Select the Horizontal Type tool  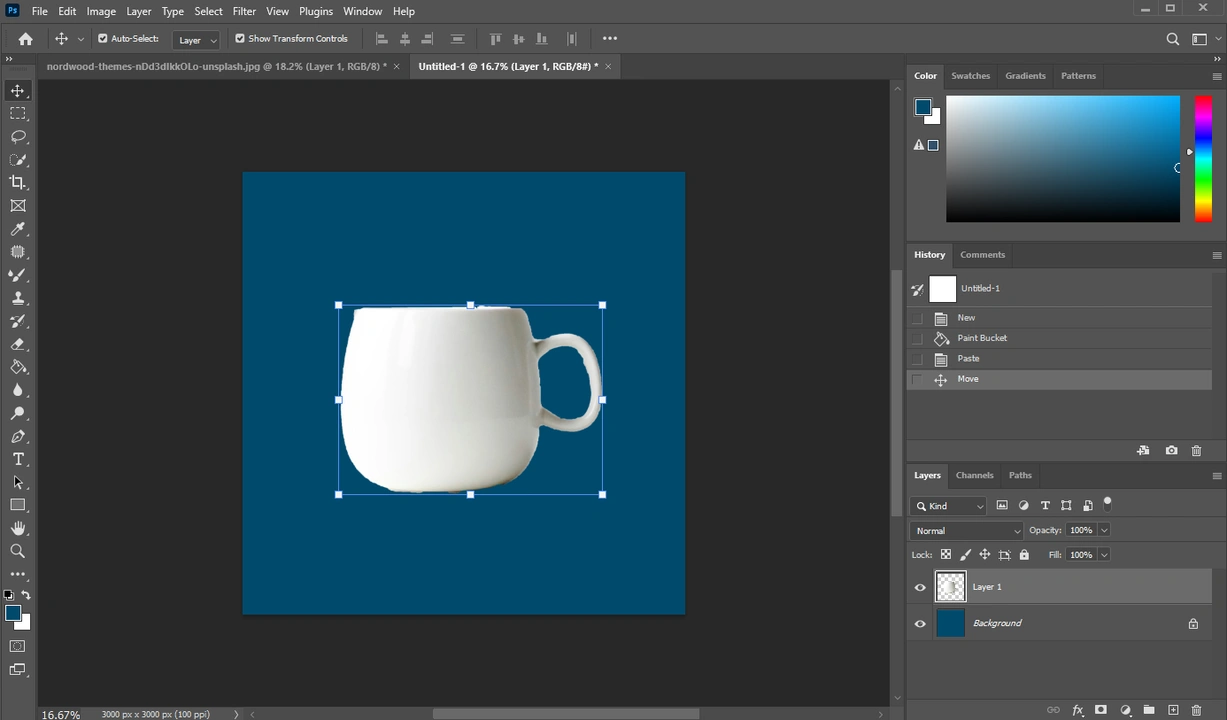click(x=18, y=459)
